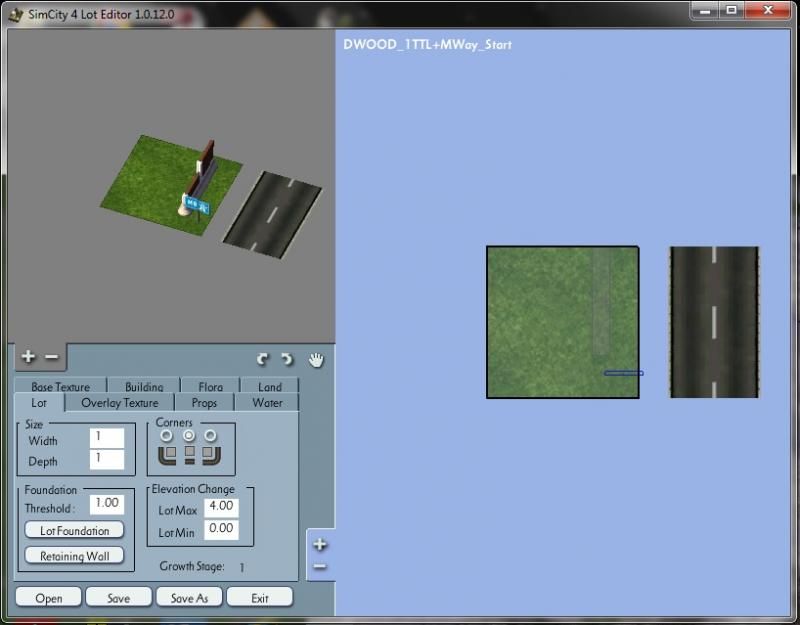Viewport: 800px width, 625px height.
Task: Select the grass lot tile in top view
Action: pos(563,322)
